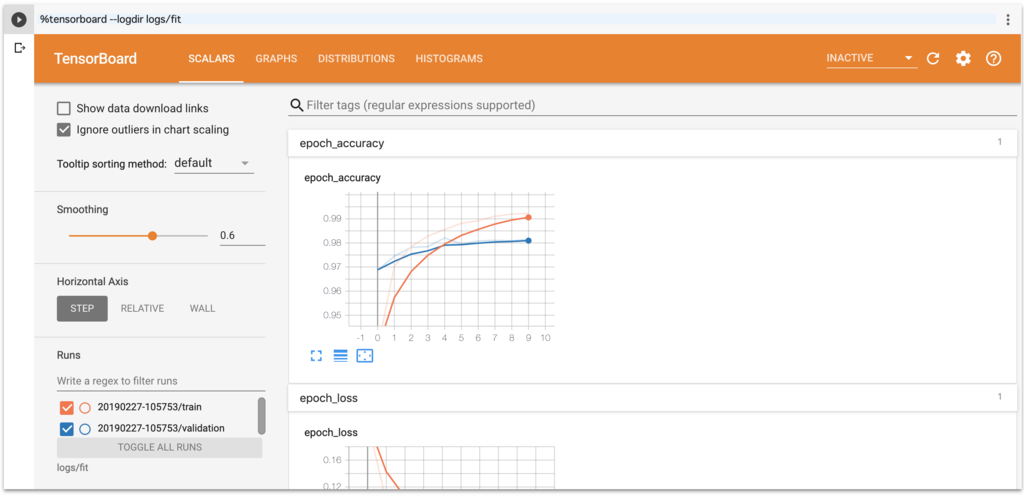Fit epoch_accuracy chart domain to data
Viewport: 1024px width, 496px height.
click(x=364, y=356)
